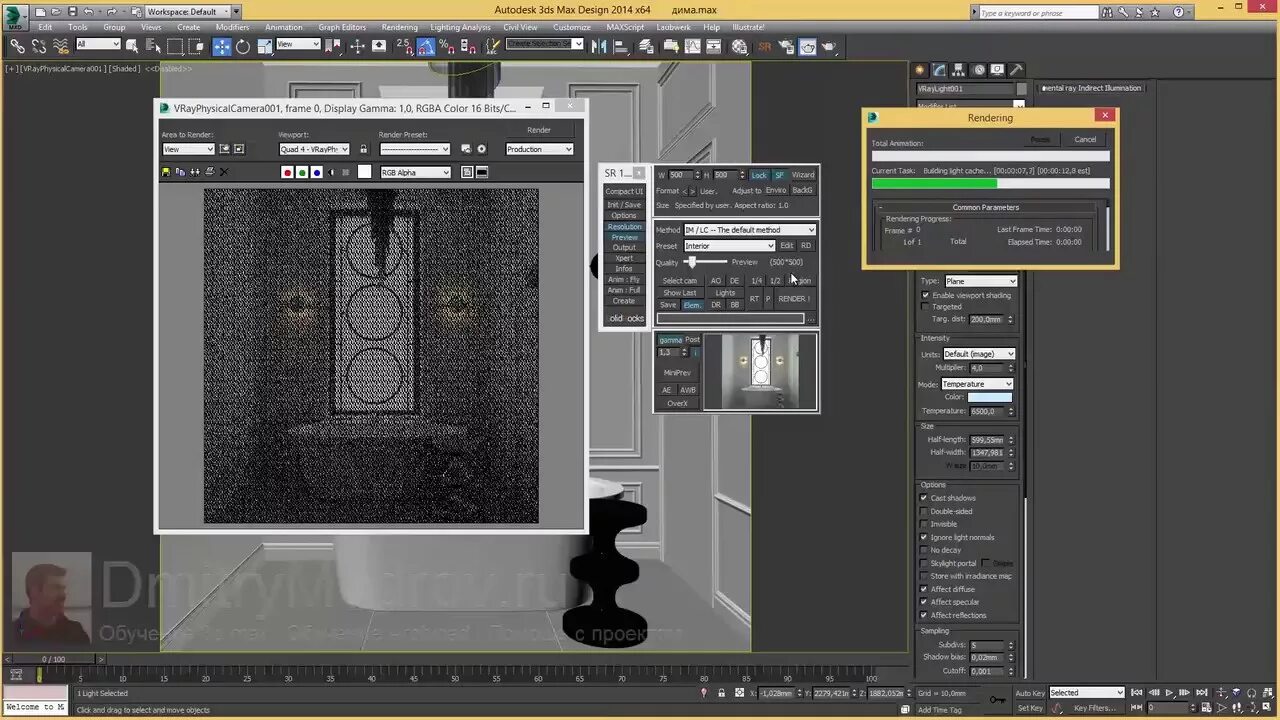Open the MAXScript menu
Image resolution: width=1280 pixels, height=720 pixels.
(623, 27)
